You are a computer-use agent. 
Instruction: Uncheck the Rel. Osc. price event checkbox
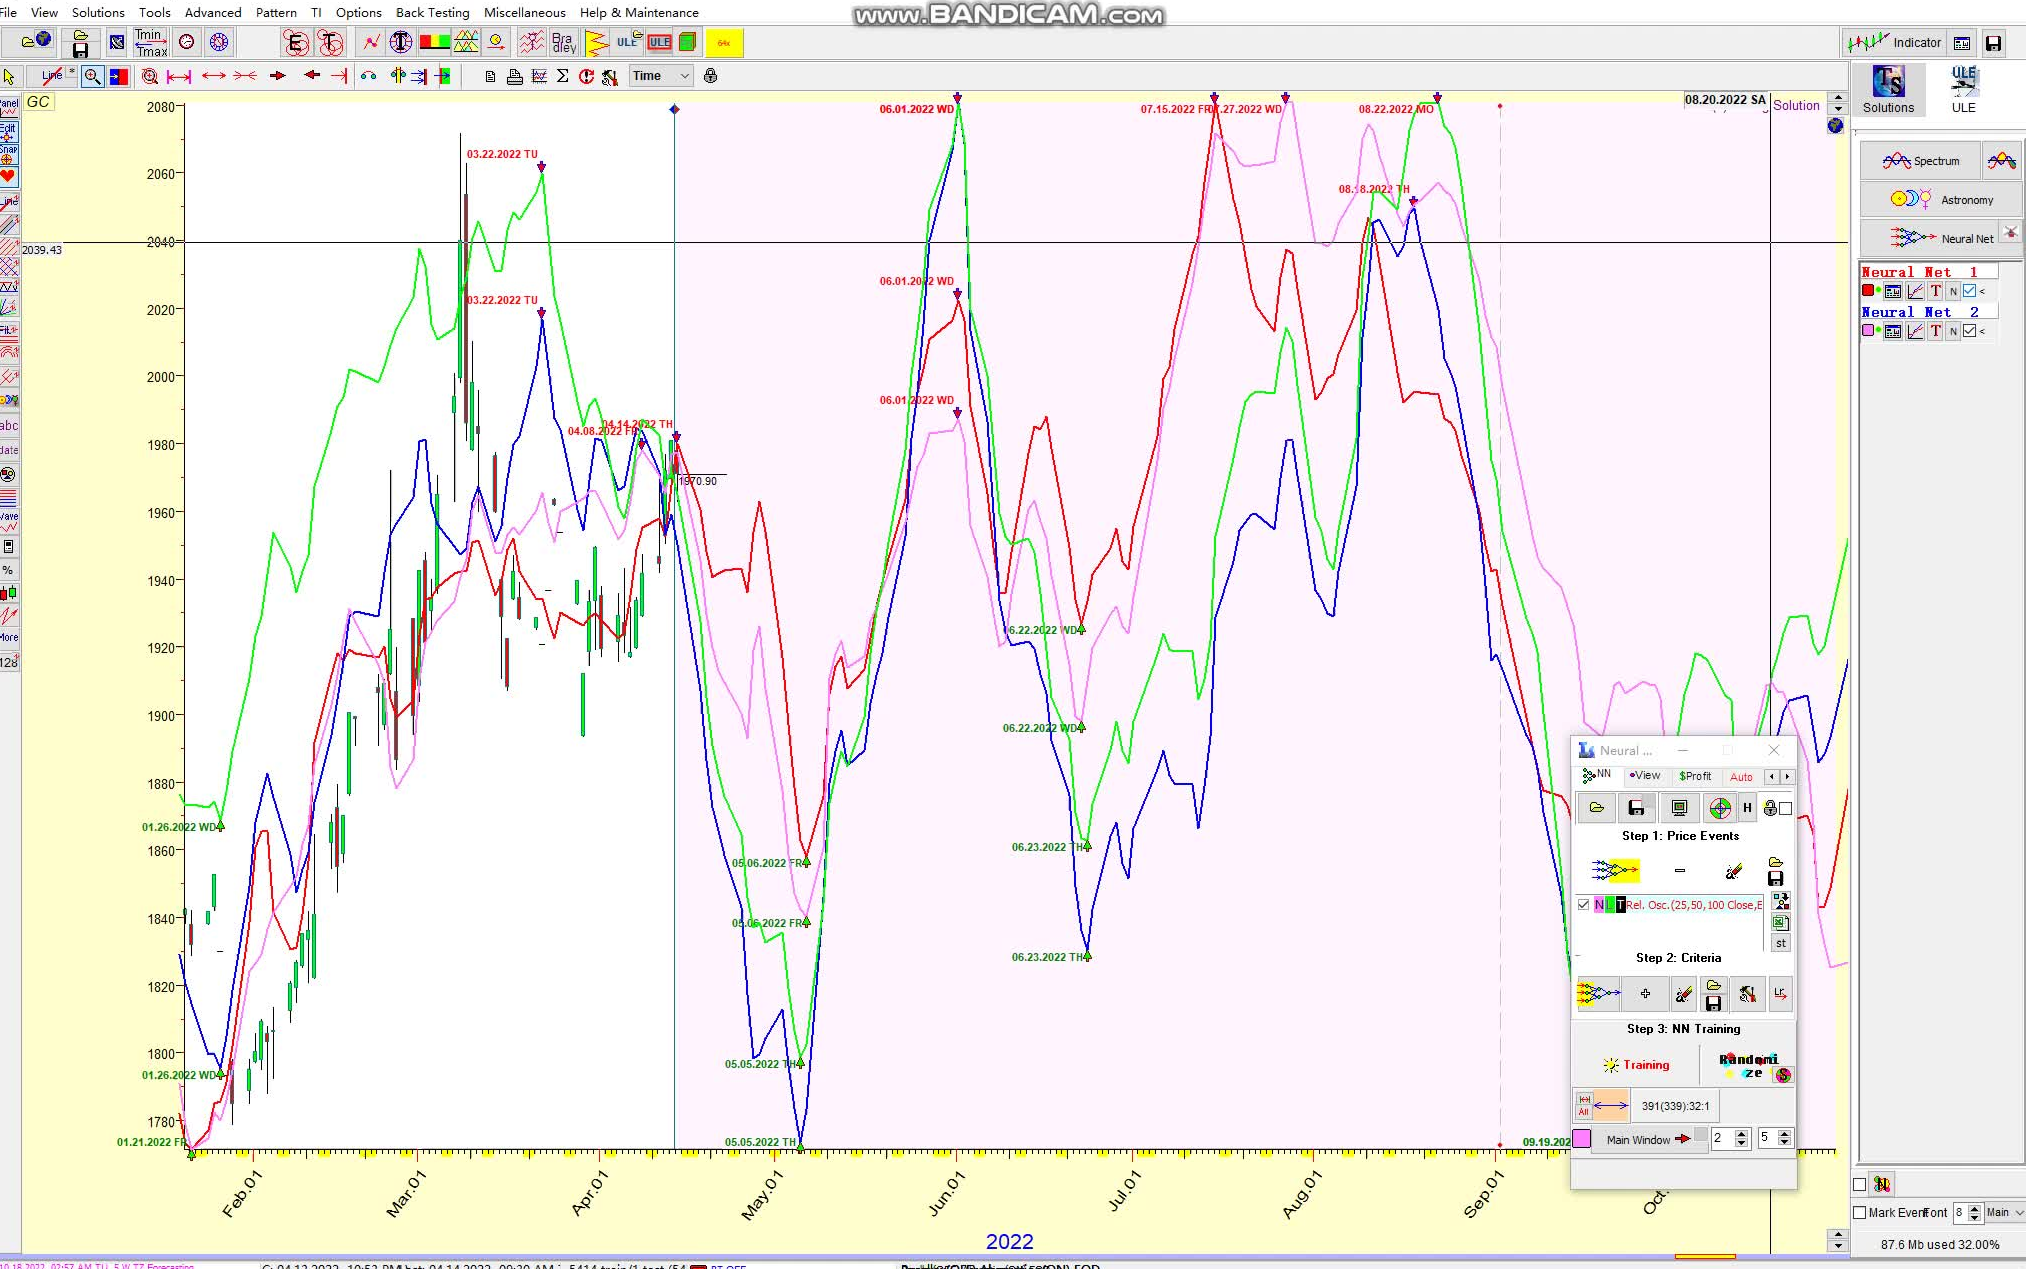click(1583, 905)
